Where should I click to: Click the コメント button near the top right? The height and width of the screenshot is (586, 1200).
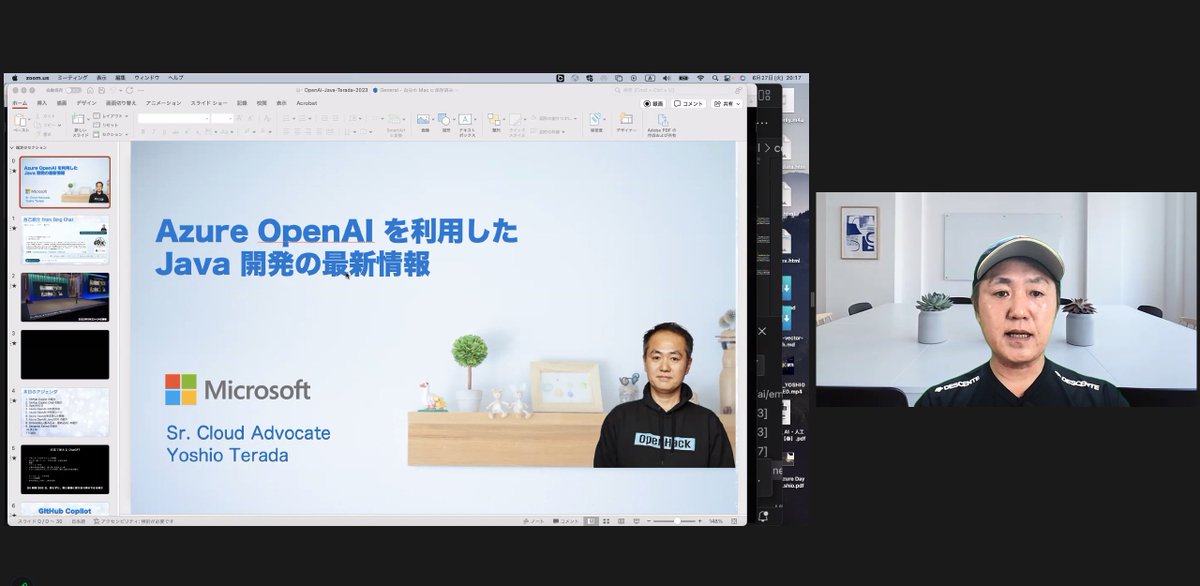pos(688,103)
